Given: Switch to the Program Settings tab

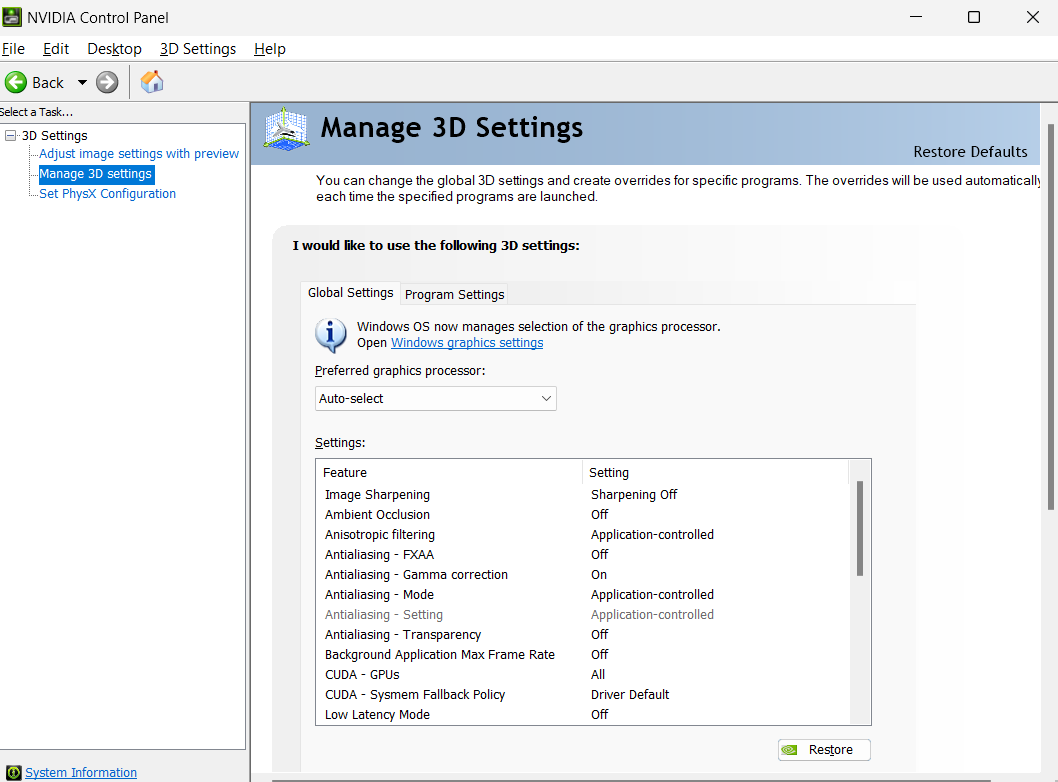Looking at the screenshot, I should pos(454,294).
